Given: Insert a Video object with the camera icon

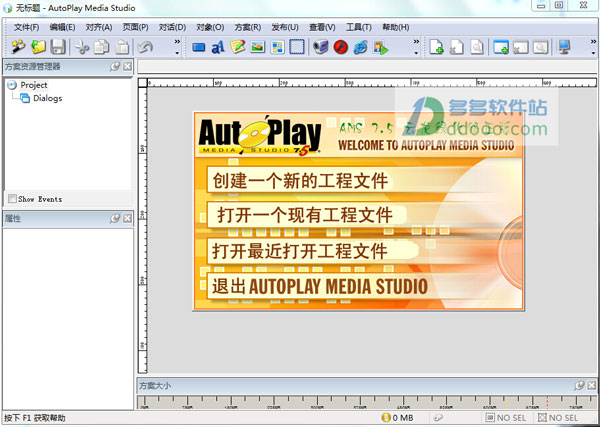Looking at the screenshot, I should (x=321, y=47).
